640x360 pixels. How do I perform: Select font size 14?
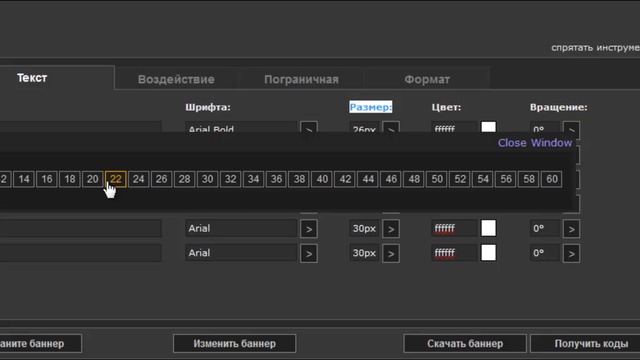(24, 179)
